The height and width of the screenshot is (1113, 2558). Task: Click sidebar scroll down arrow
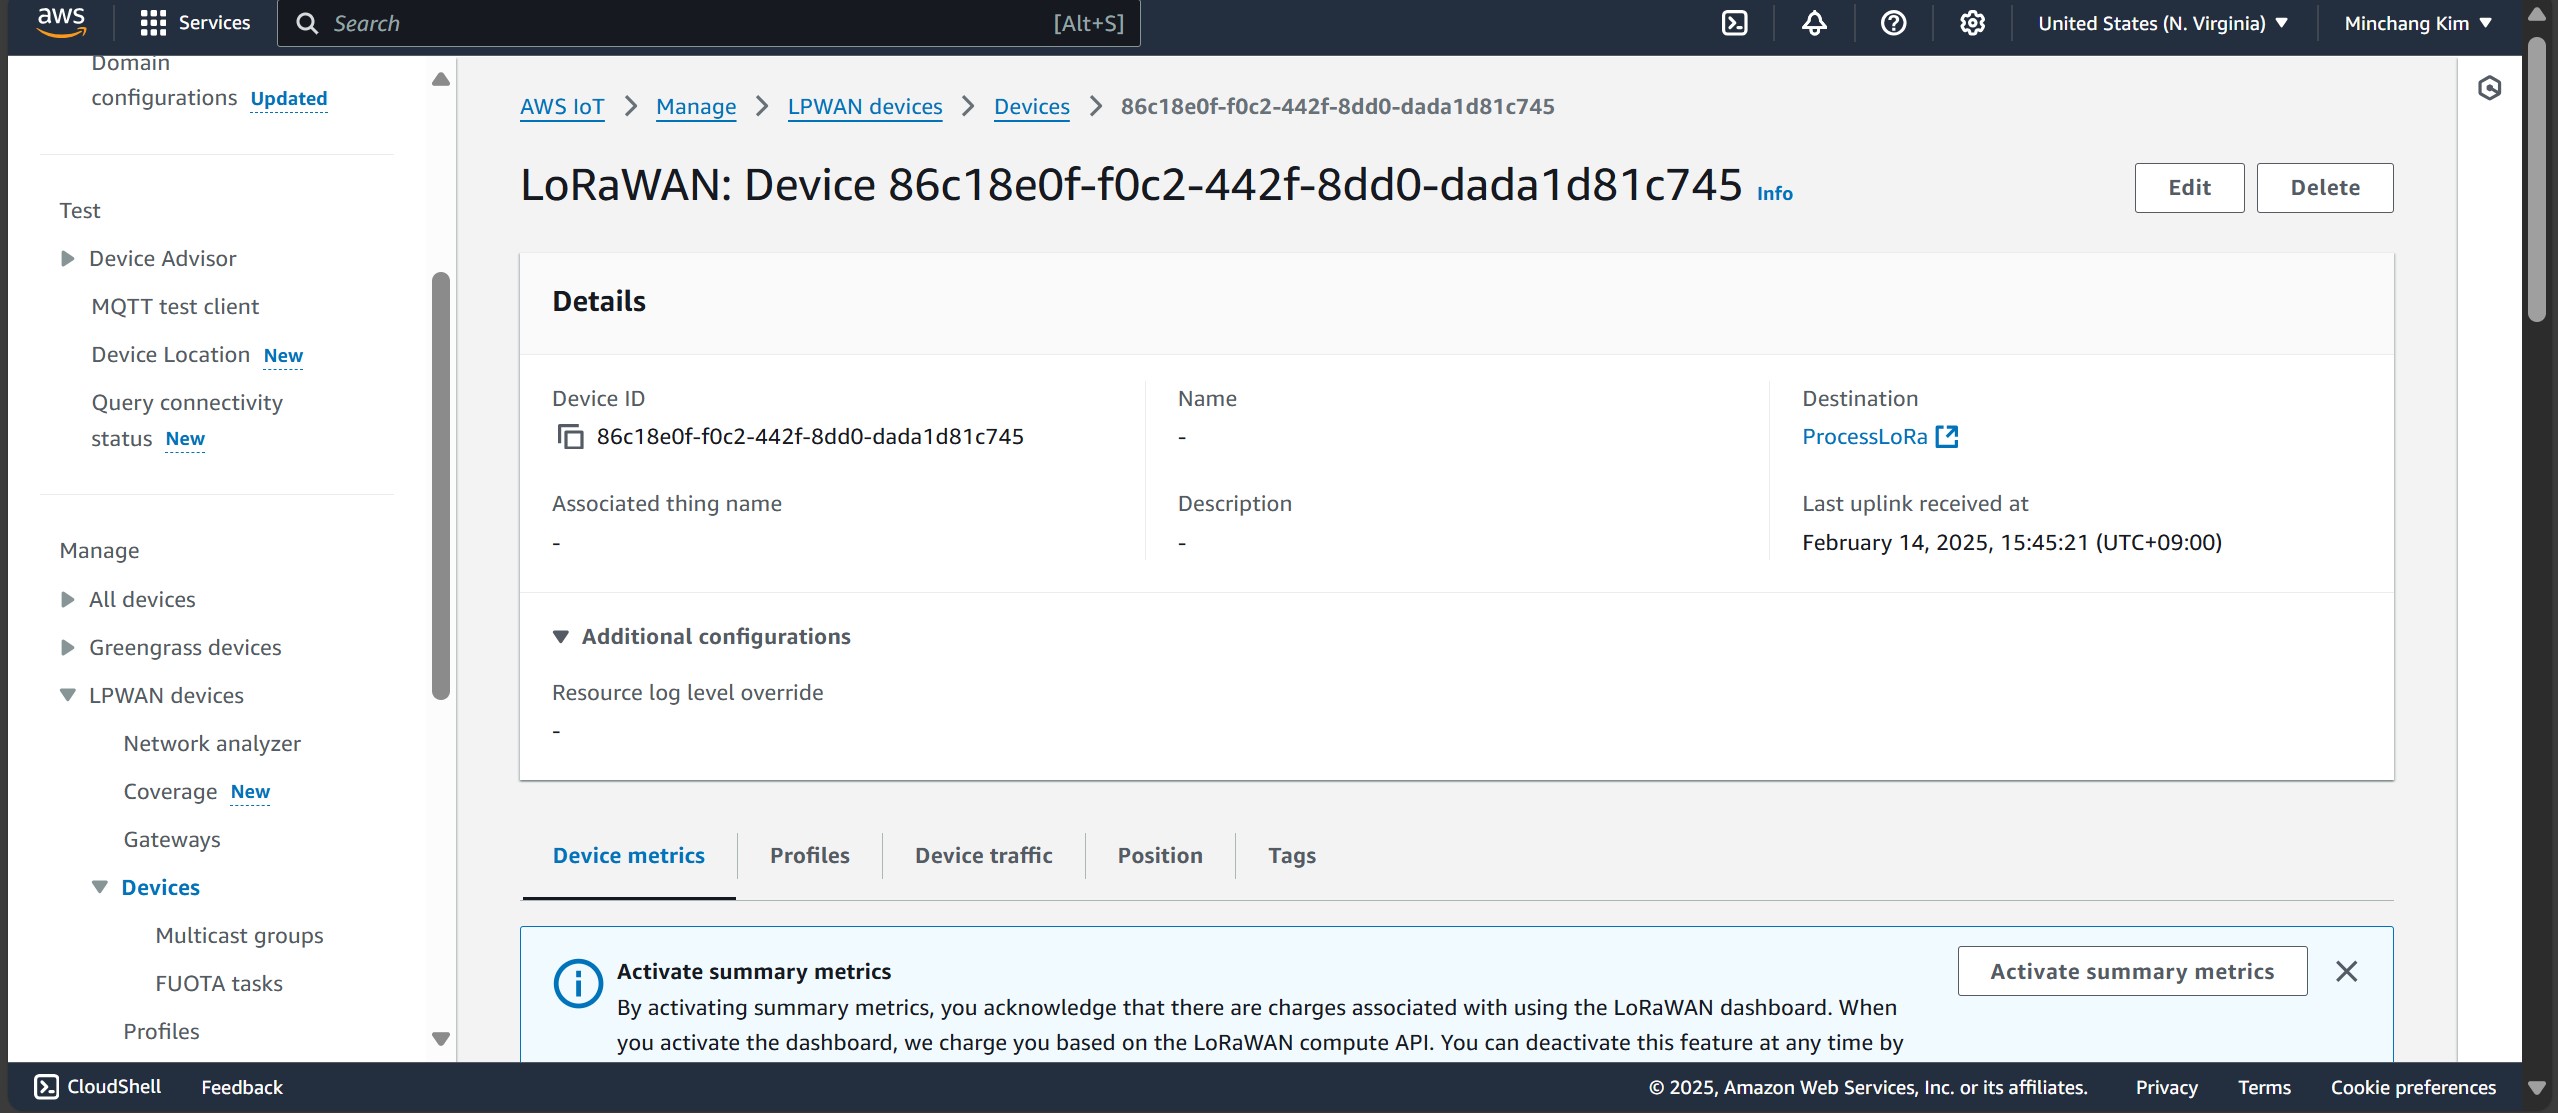point(441,1039)
